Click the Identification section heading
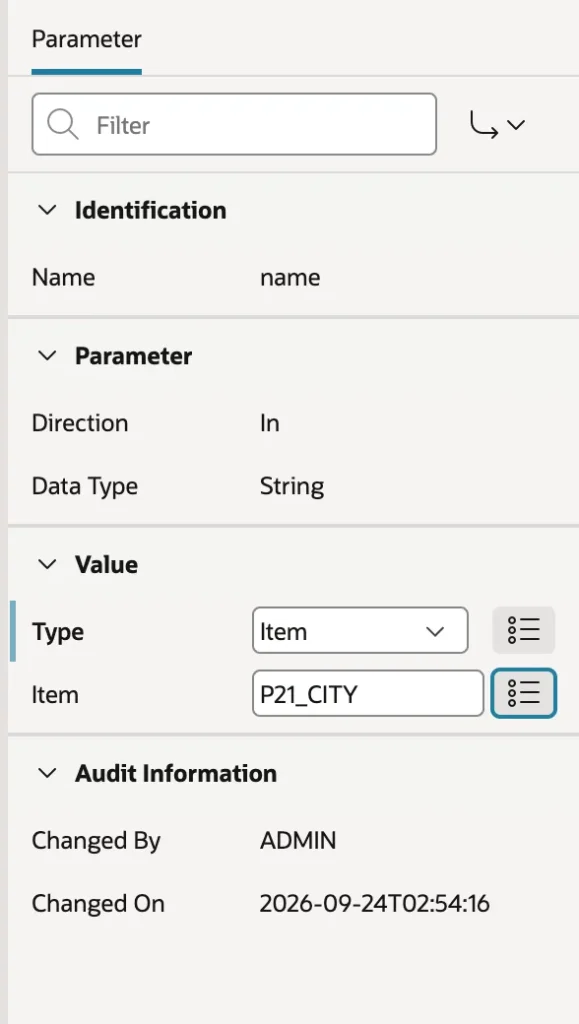The image size is (579, 1024). pos(151,210)
